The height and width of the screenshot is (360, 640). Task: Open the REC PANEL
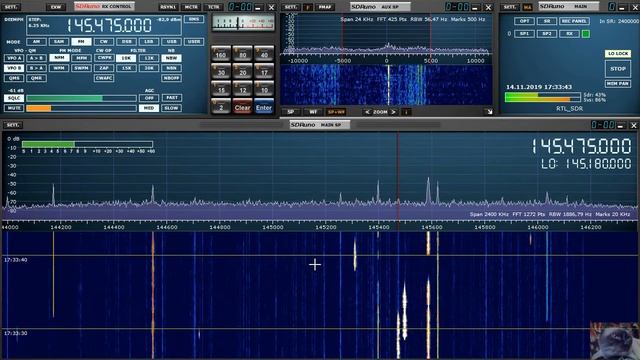pyautogui.click(x=574, y=21)
